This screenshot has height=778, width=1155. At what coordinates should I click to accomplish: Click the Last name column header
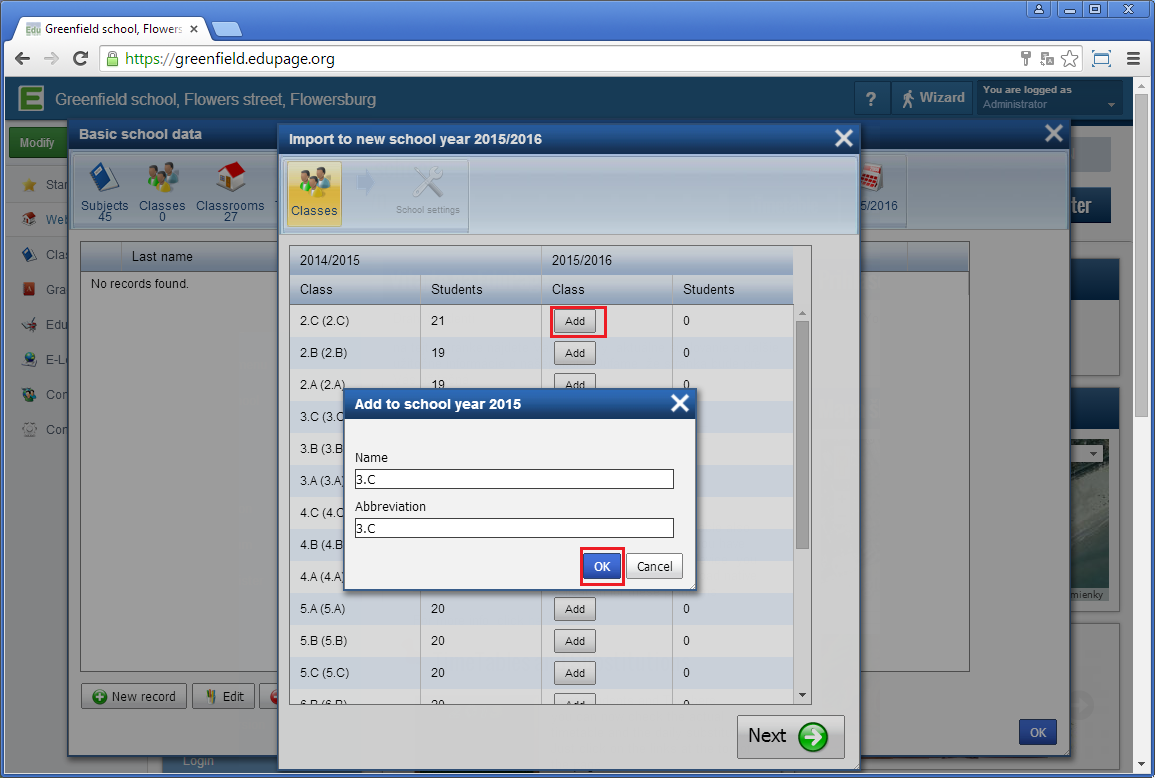click(x=162, y=256)
